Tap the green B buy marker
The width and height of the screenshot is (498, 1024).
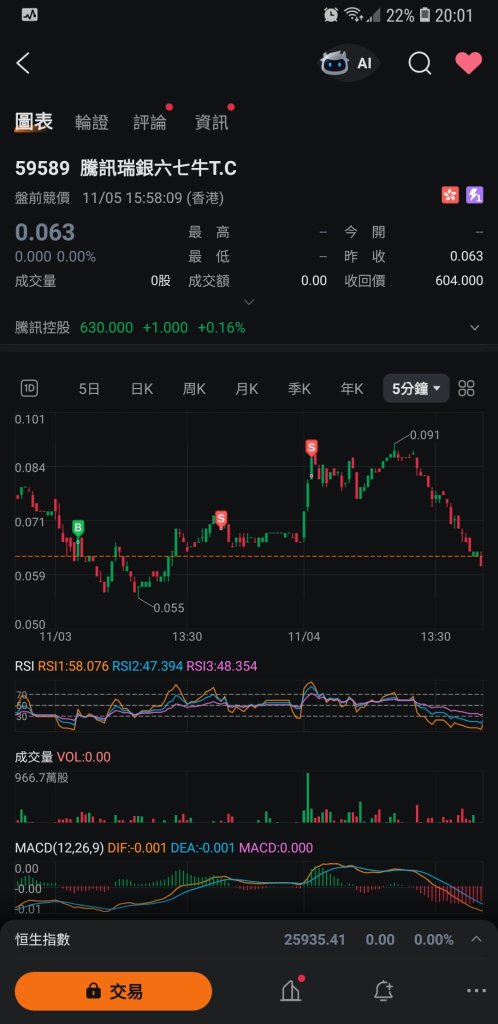coord(78,527)
